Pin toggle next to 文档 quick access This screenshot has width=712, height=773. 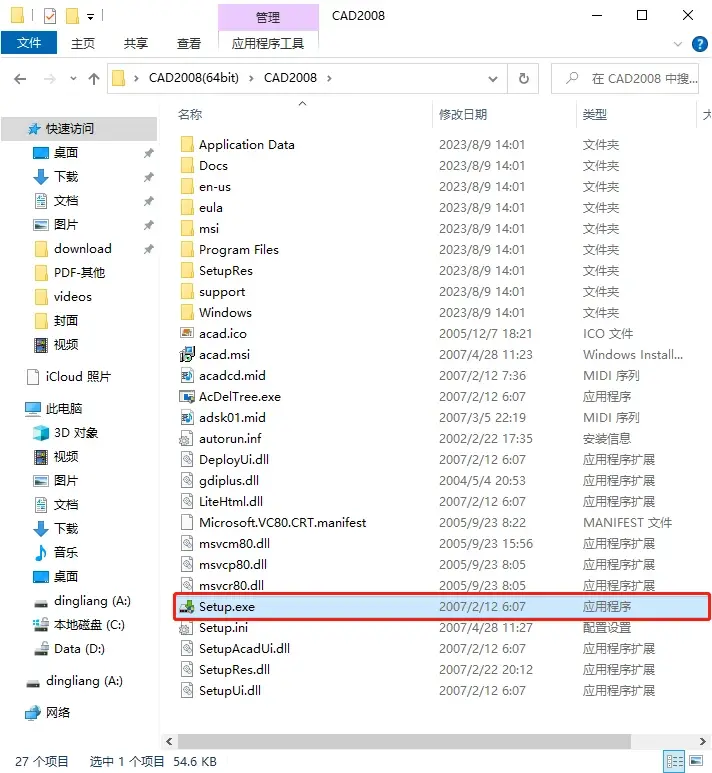148,201
